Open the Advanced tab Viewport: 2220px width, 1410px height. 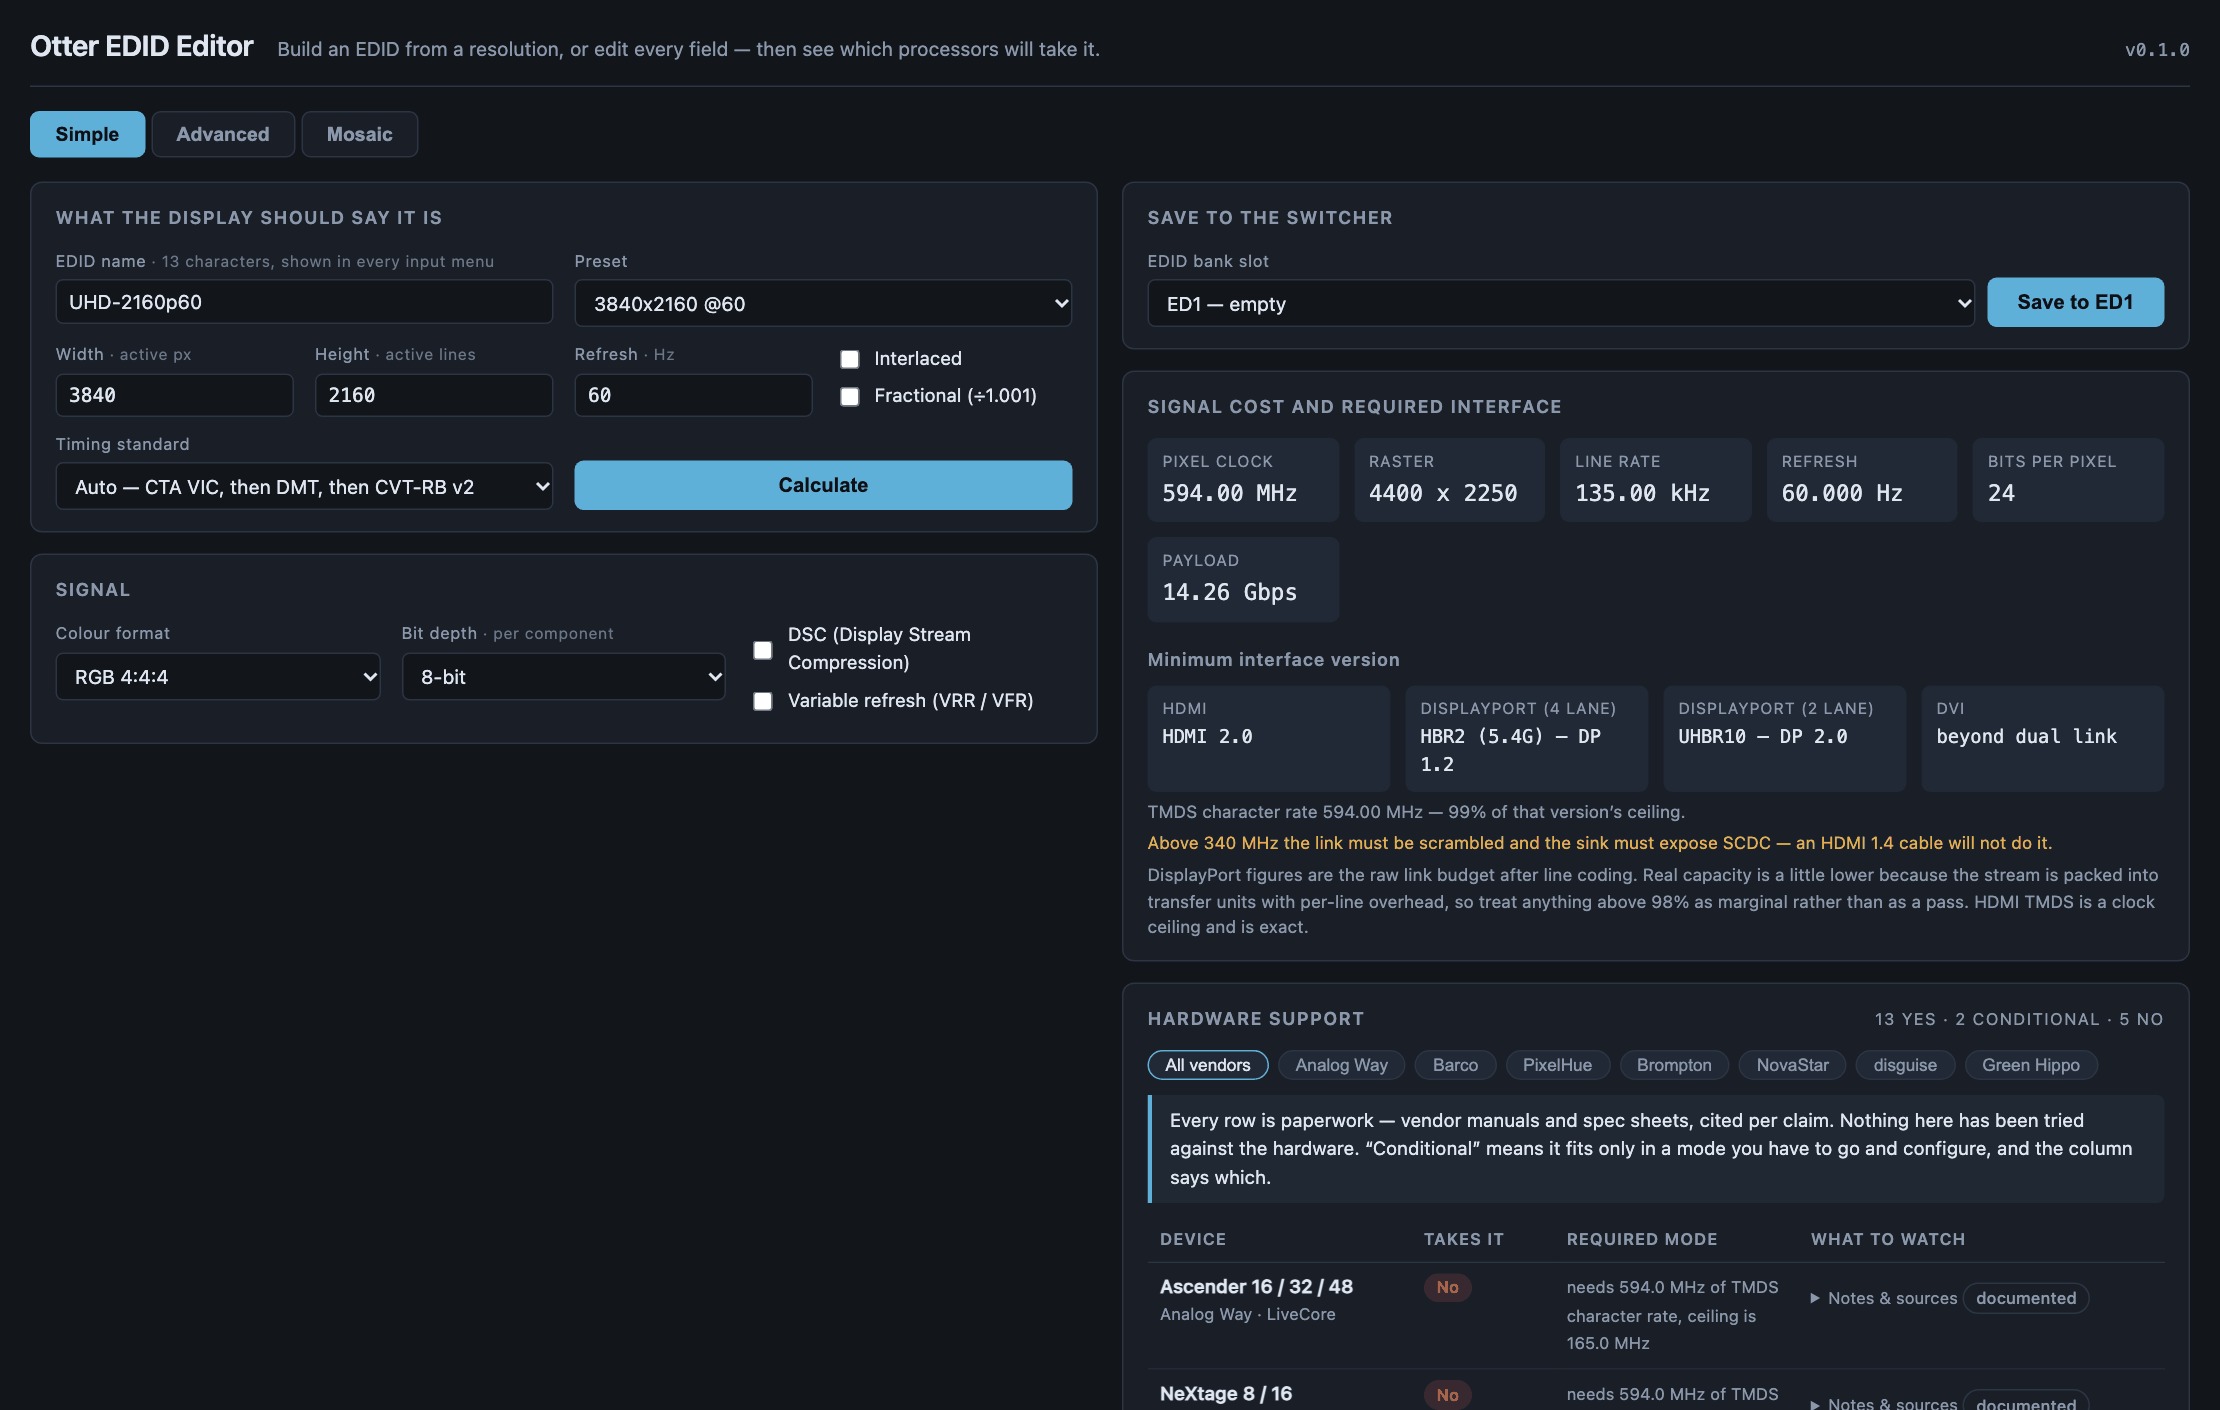223,134
